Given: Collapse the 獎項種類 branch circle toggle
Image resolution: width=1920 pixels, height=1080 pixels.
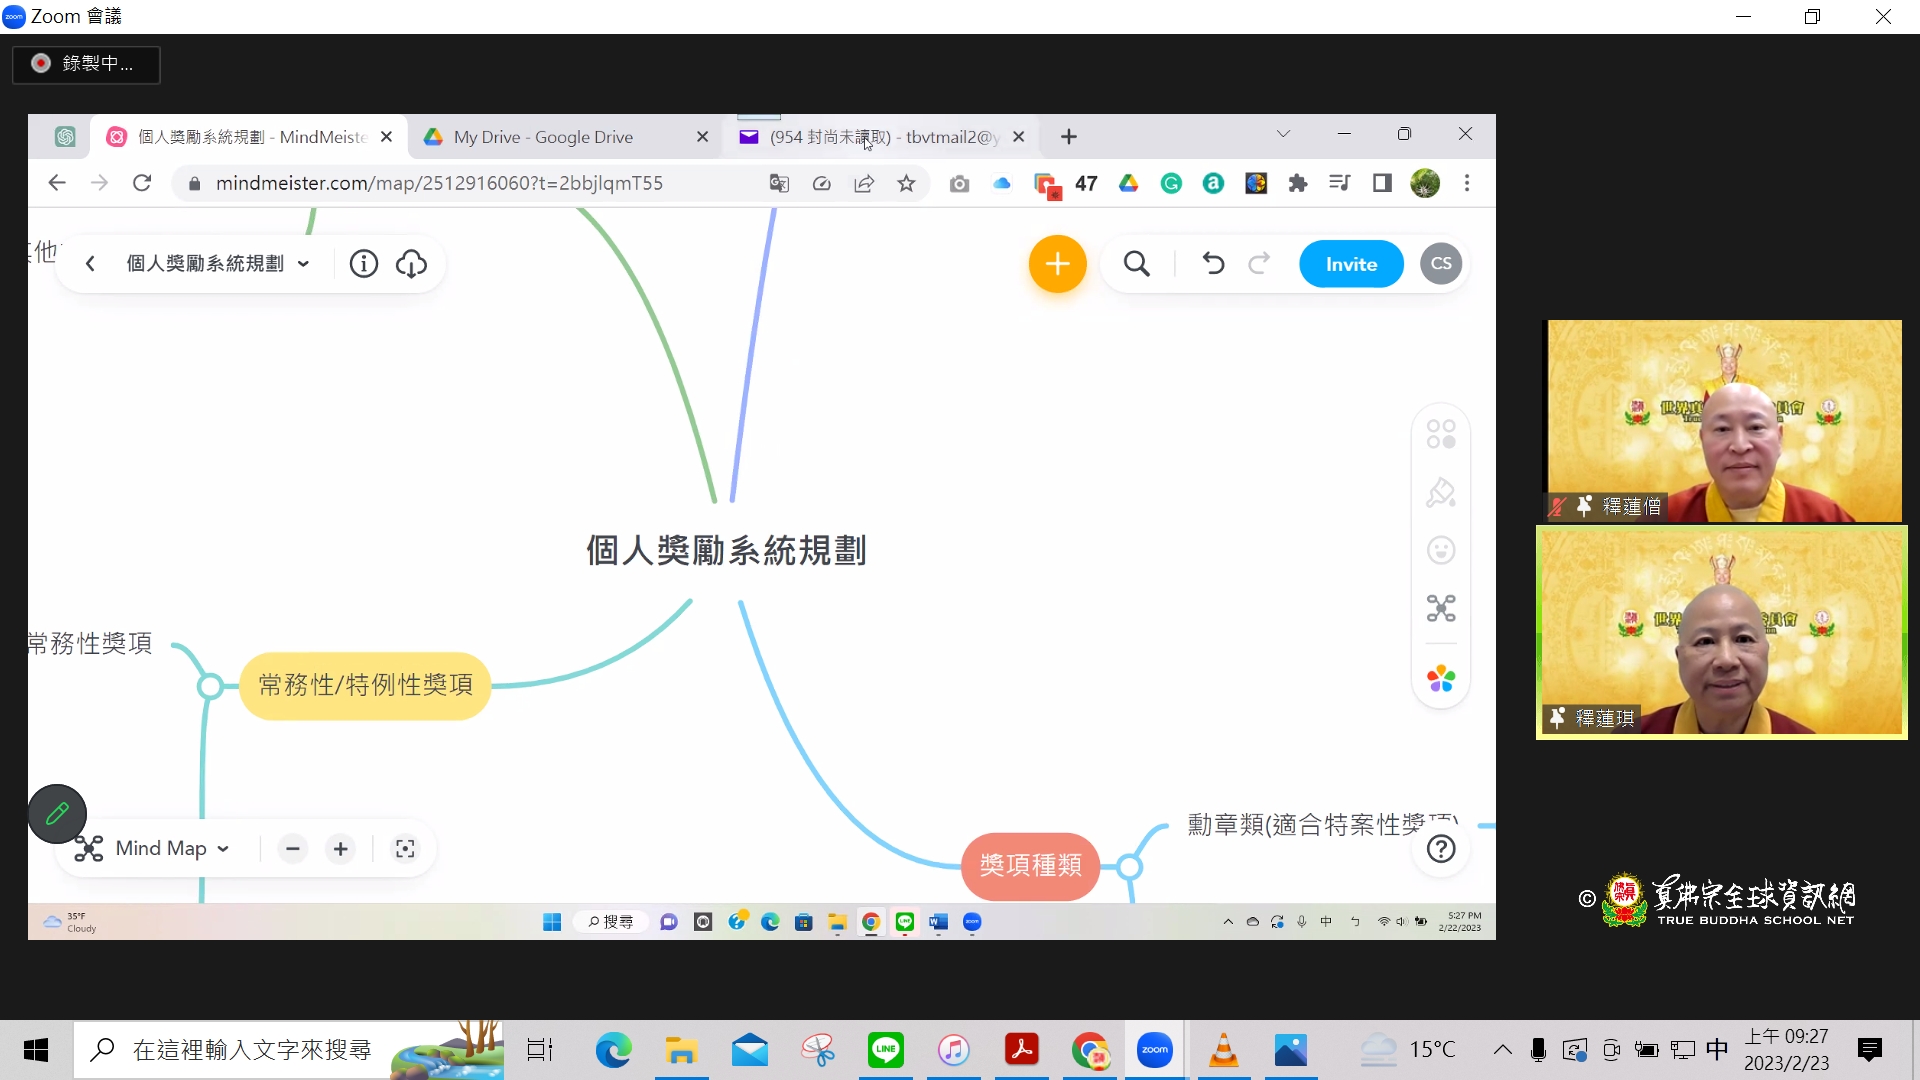Looking at the screenshot, I should point(1129,866).
